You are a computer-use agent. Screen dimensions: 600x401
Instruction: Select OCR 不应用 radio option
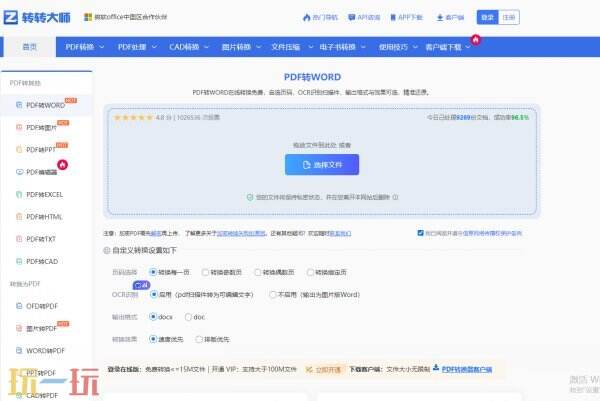point(273,294)
